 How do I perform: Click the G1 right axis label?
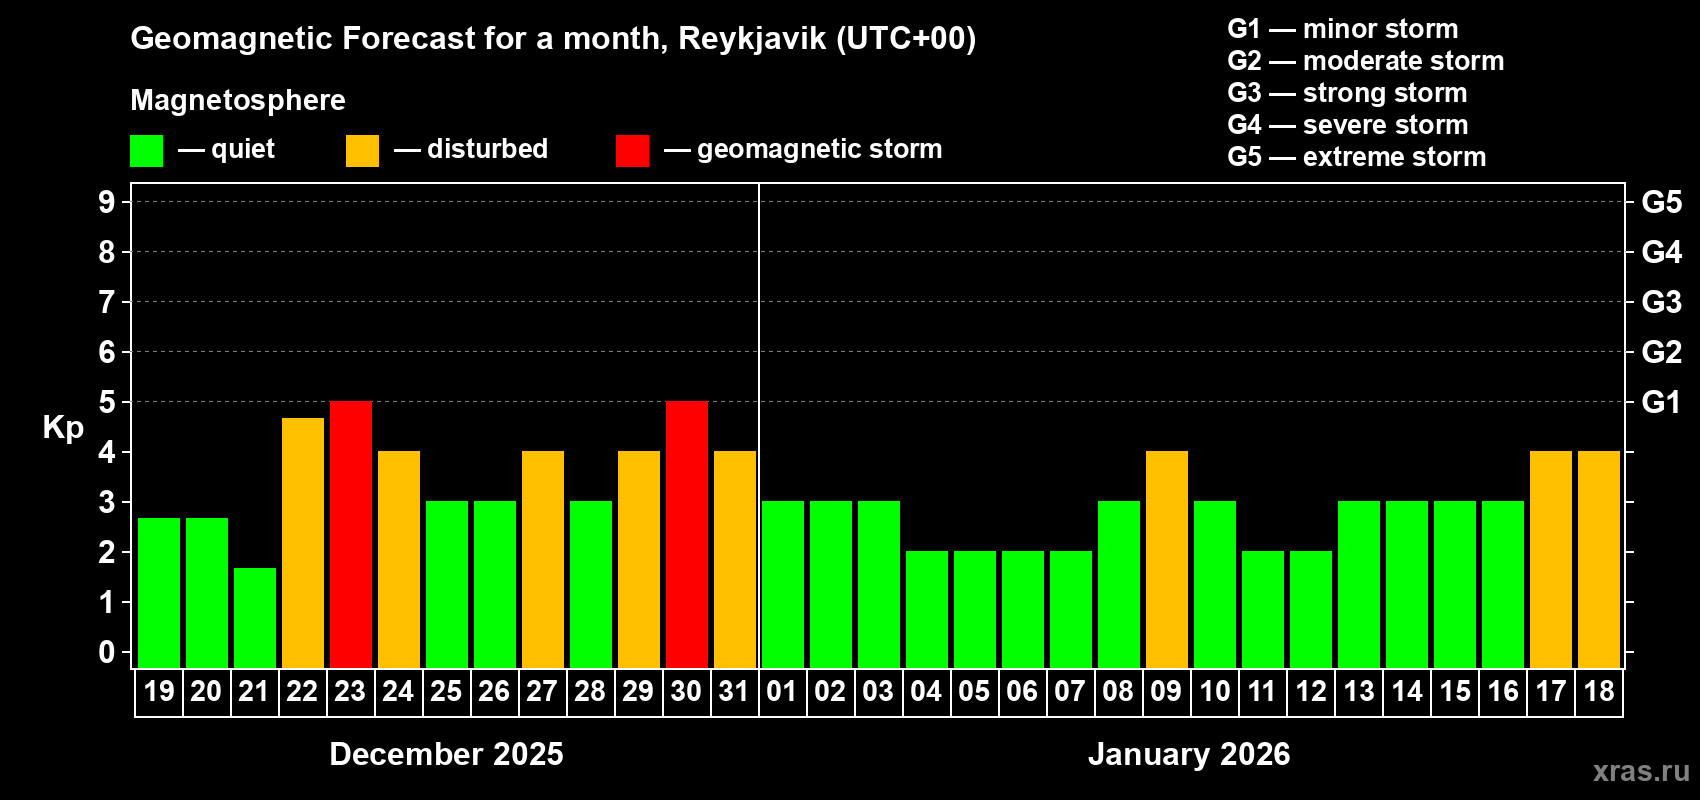[1662, 402]
